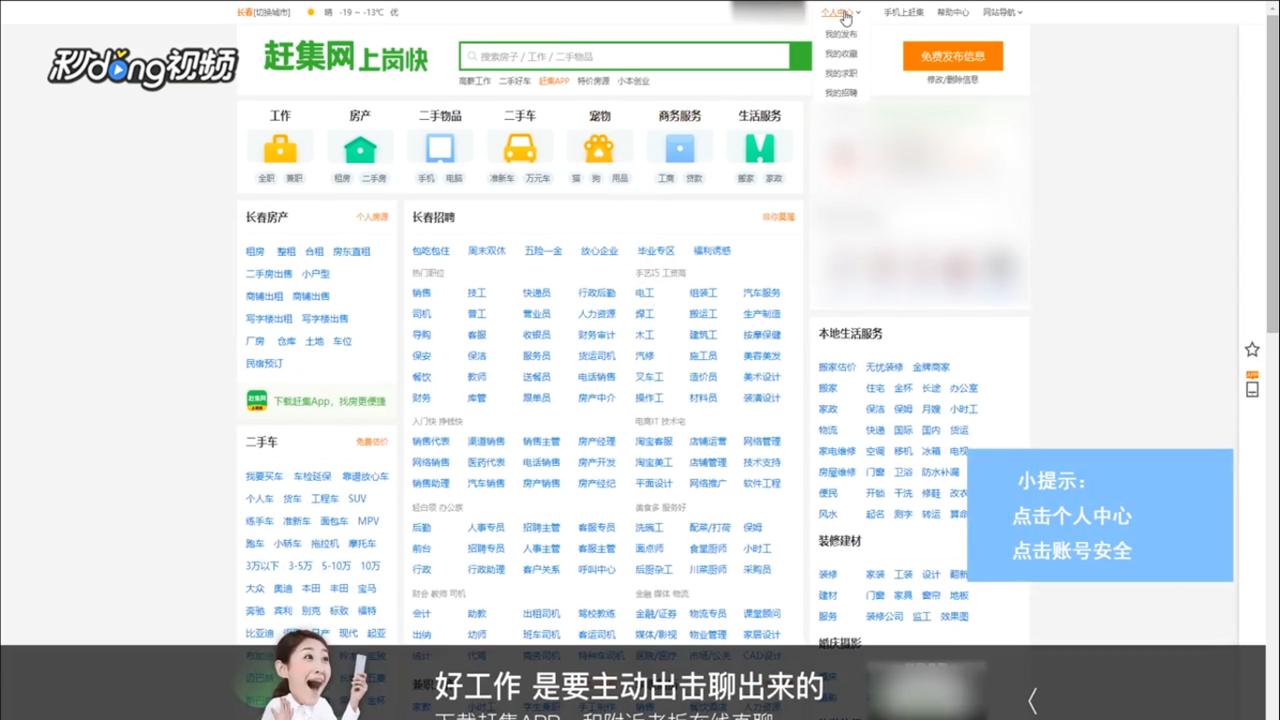Open the 工作 briefcase category icon
This screenshot has height=720, width=1280.
pos(280,148)
